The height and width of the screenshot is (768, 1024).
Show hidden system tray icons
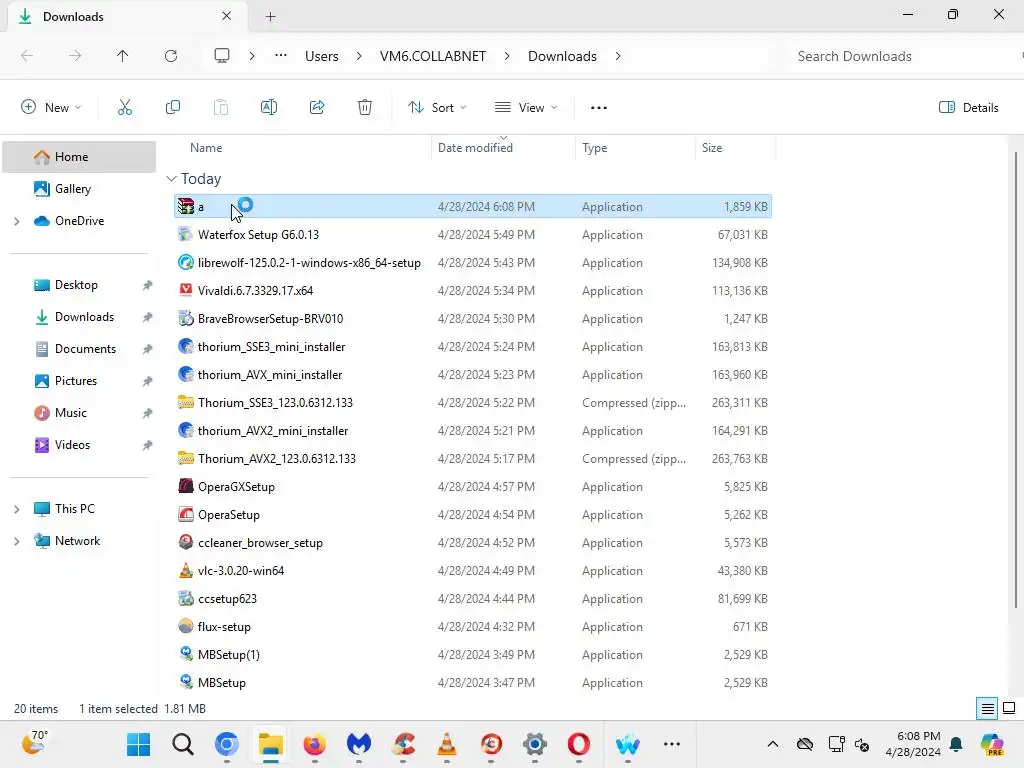point(773,744)
